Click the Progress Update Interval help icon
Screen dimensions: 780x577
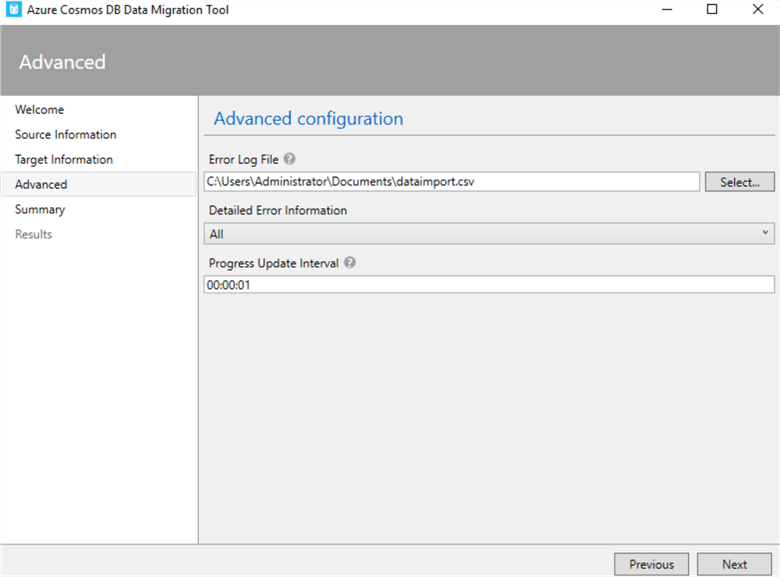tap(350, 263)
